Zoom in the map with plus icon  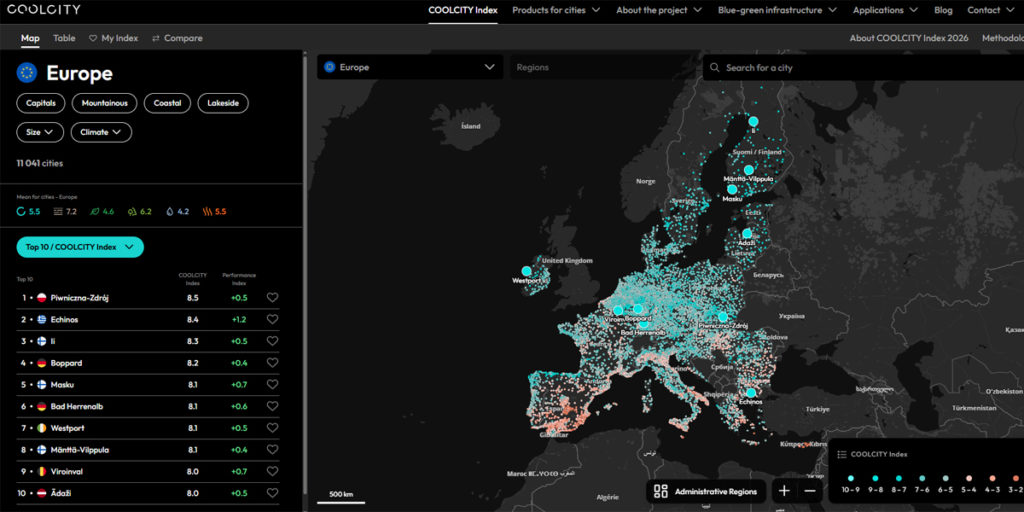tap(784, 491)
